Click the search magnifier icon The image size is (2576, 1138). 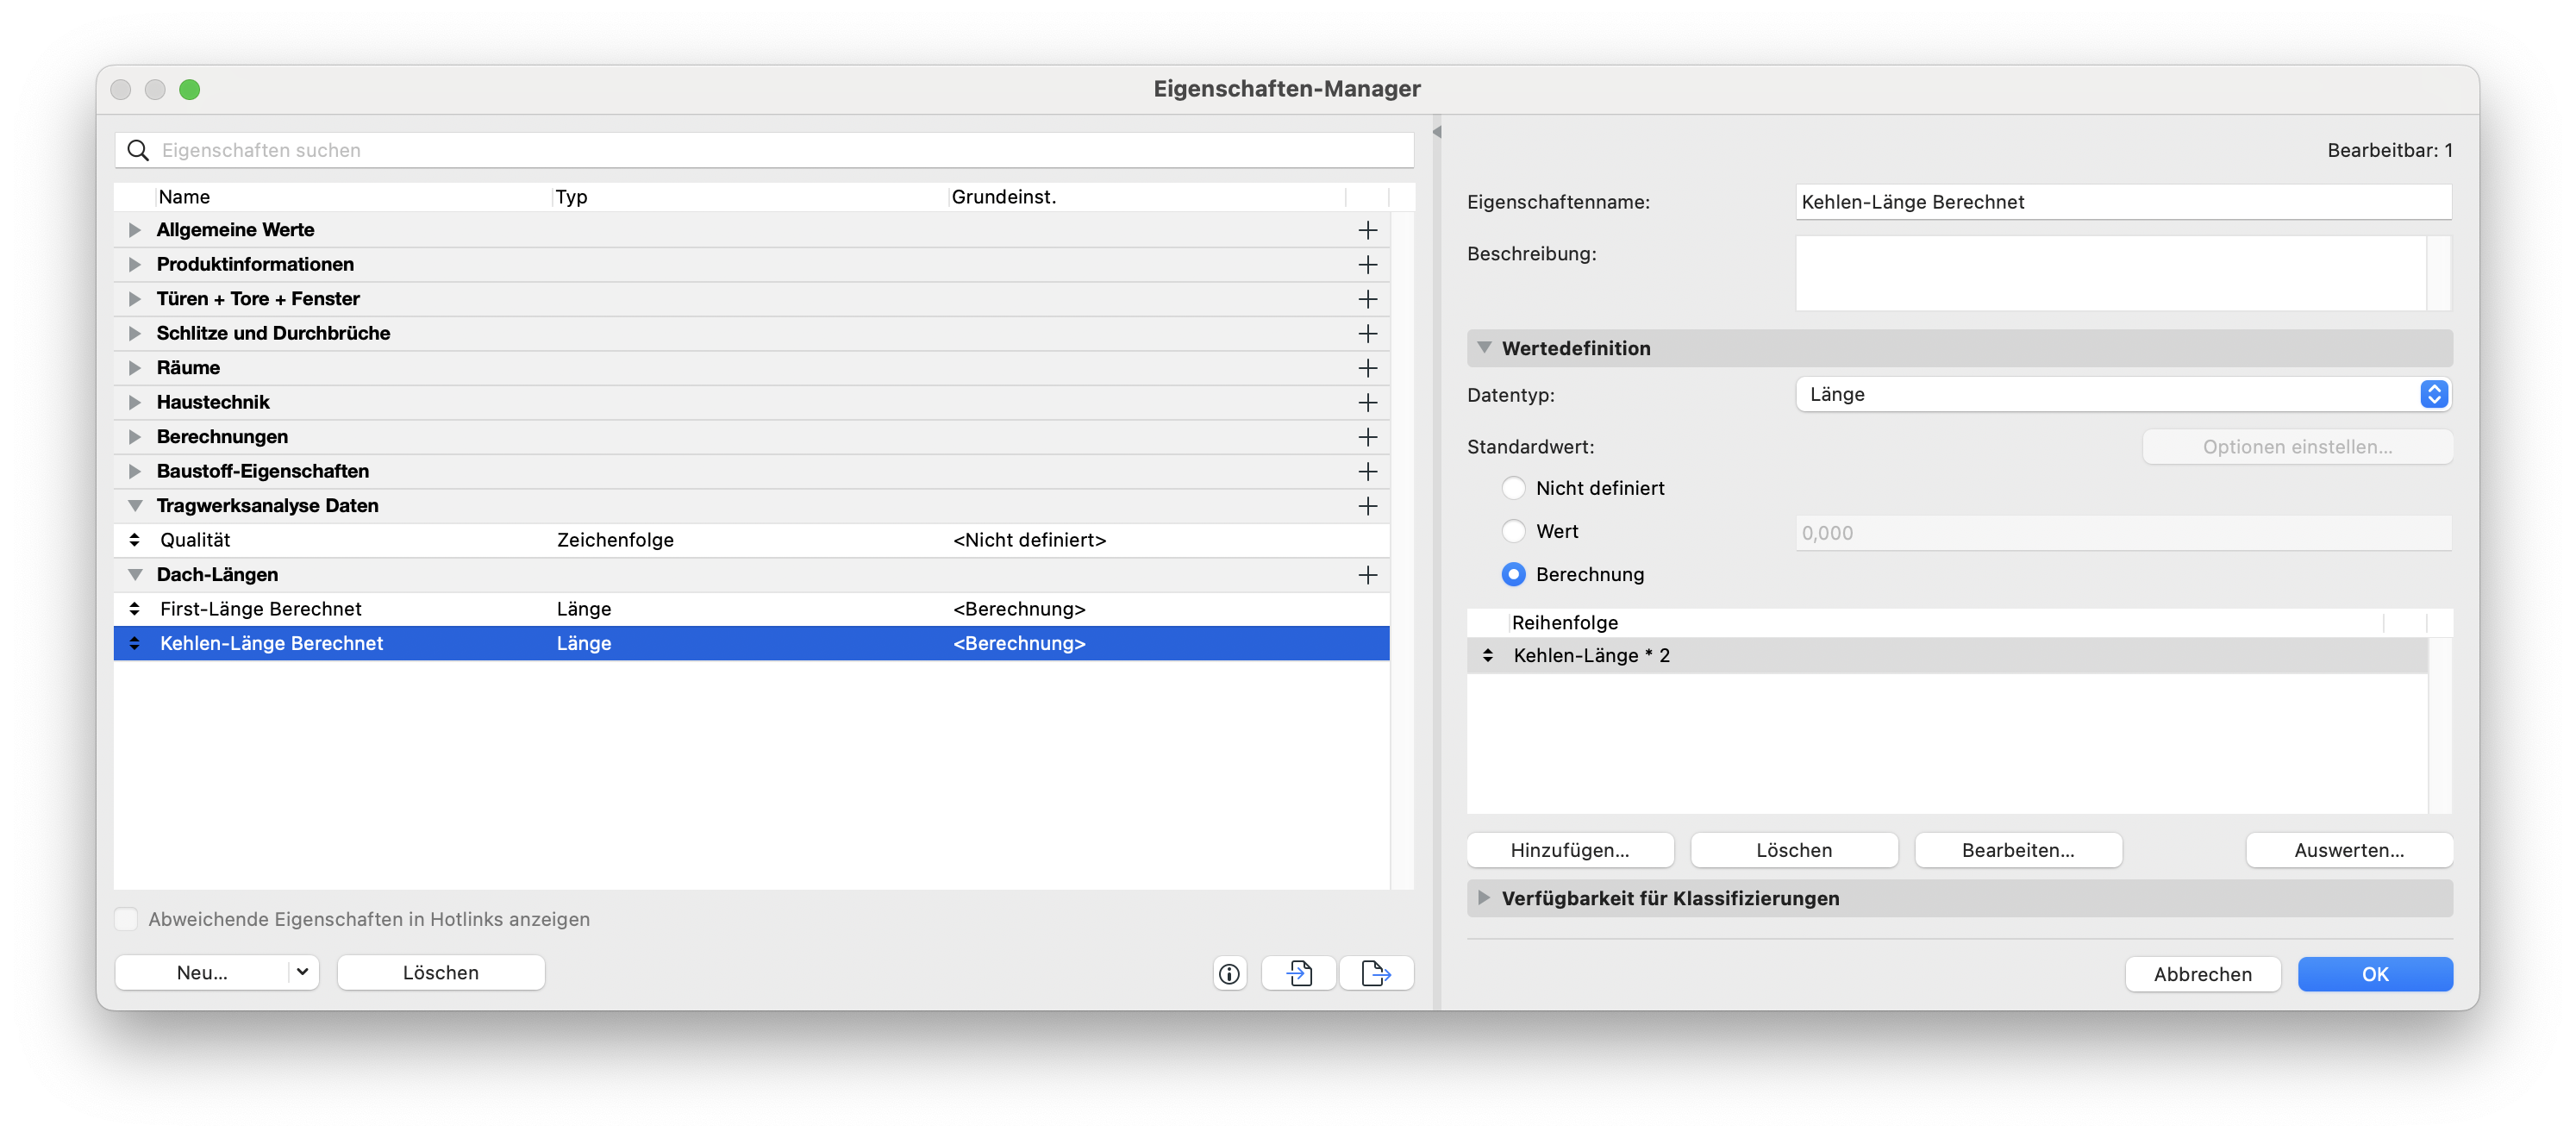[138, 150]
